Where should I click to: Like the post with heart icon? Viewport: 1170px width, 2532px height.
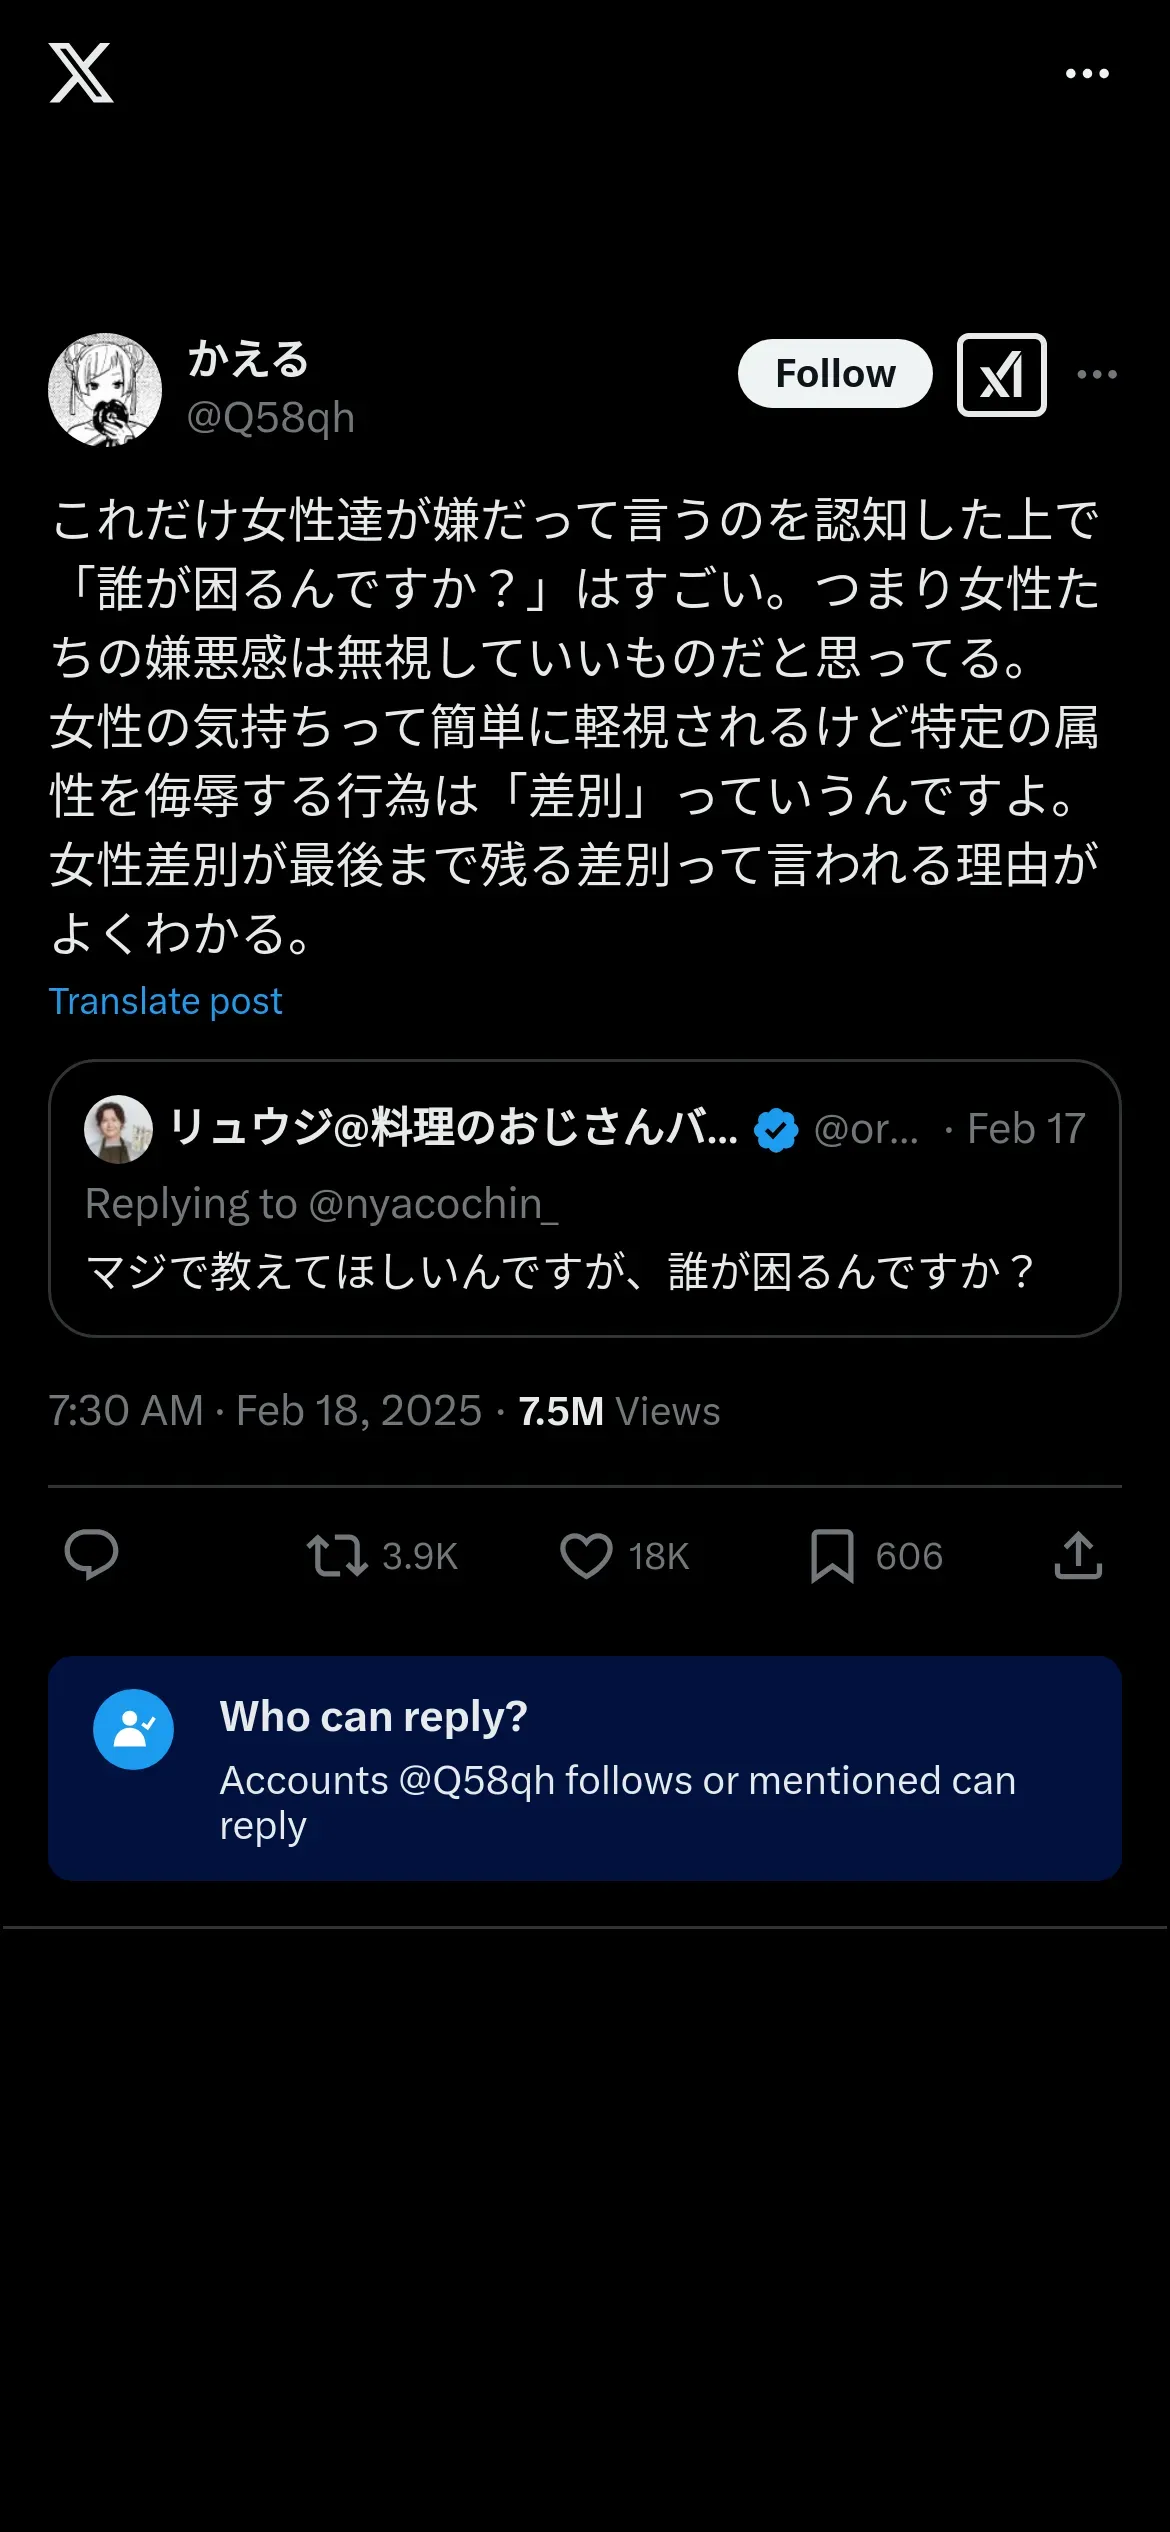[x=586, y=1556]
